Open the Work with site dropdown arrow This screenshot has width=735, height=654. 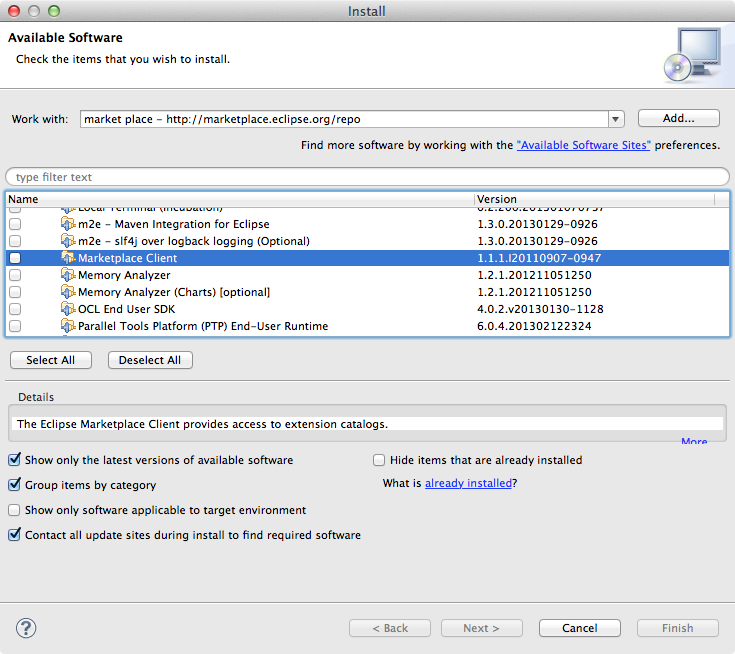pos(615,120)
